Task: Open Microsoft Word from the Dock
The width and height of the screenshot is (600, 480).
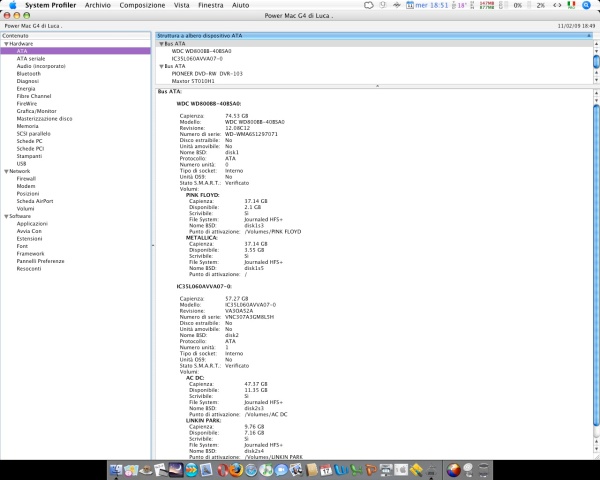Action: coord(341,470)
